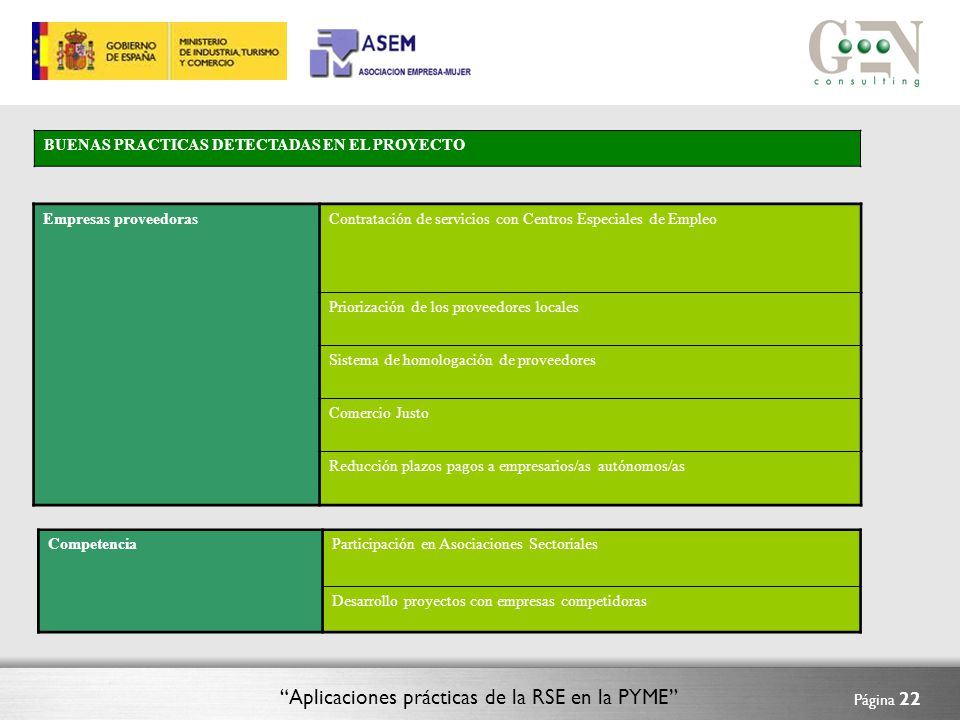Click the ASEM Asociacion Empresa-Mujer logo

click(390, 53)
